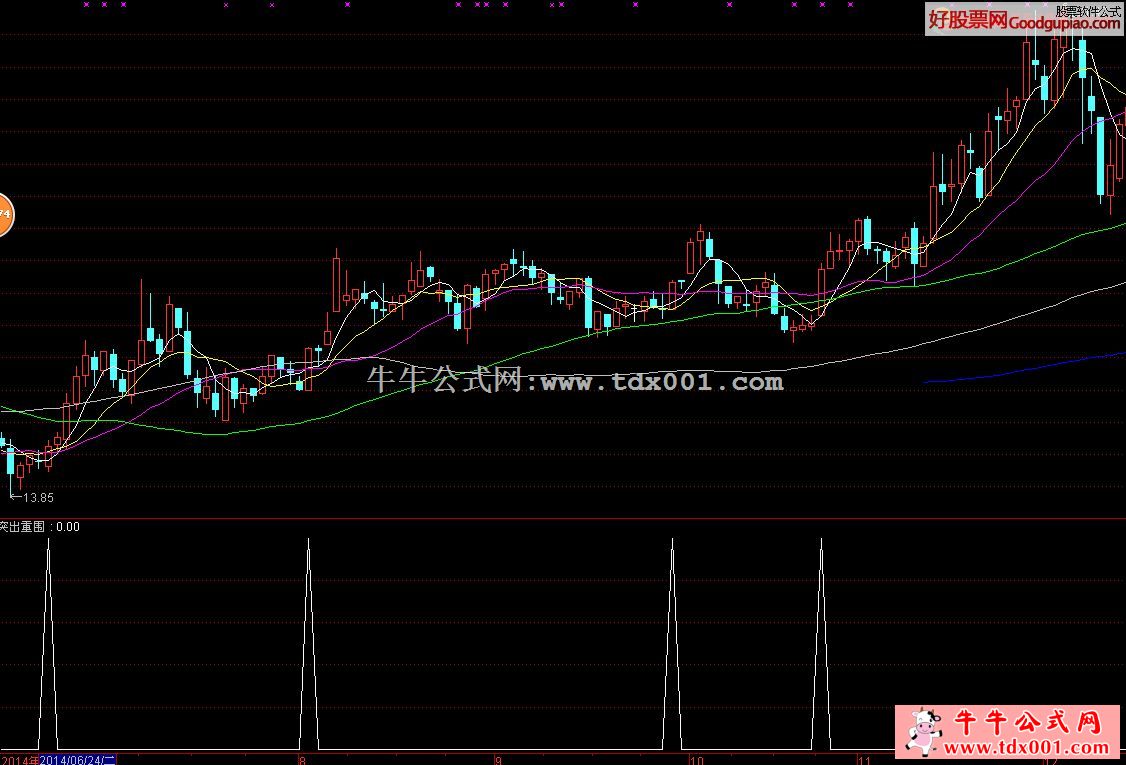The image size is (1126, 765).
Task: Click the third signal spike before month 10
Action: pyautogui.click(x=672, y=542)
